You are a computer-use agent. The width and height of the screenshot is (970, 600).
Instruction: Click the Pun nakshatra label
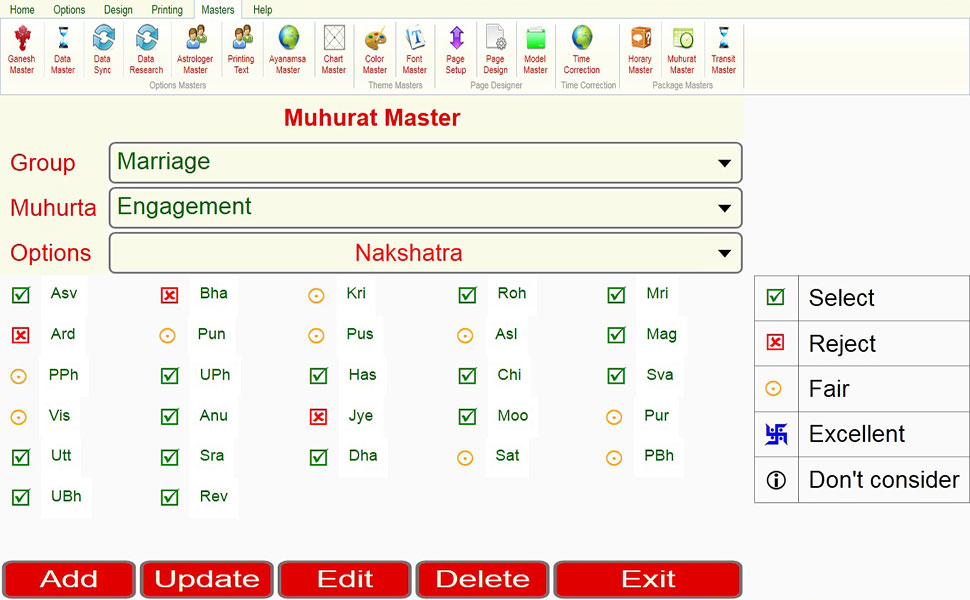(212, 334)
